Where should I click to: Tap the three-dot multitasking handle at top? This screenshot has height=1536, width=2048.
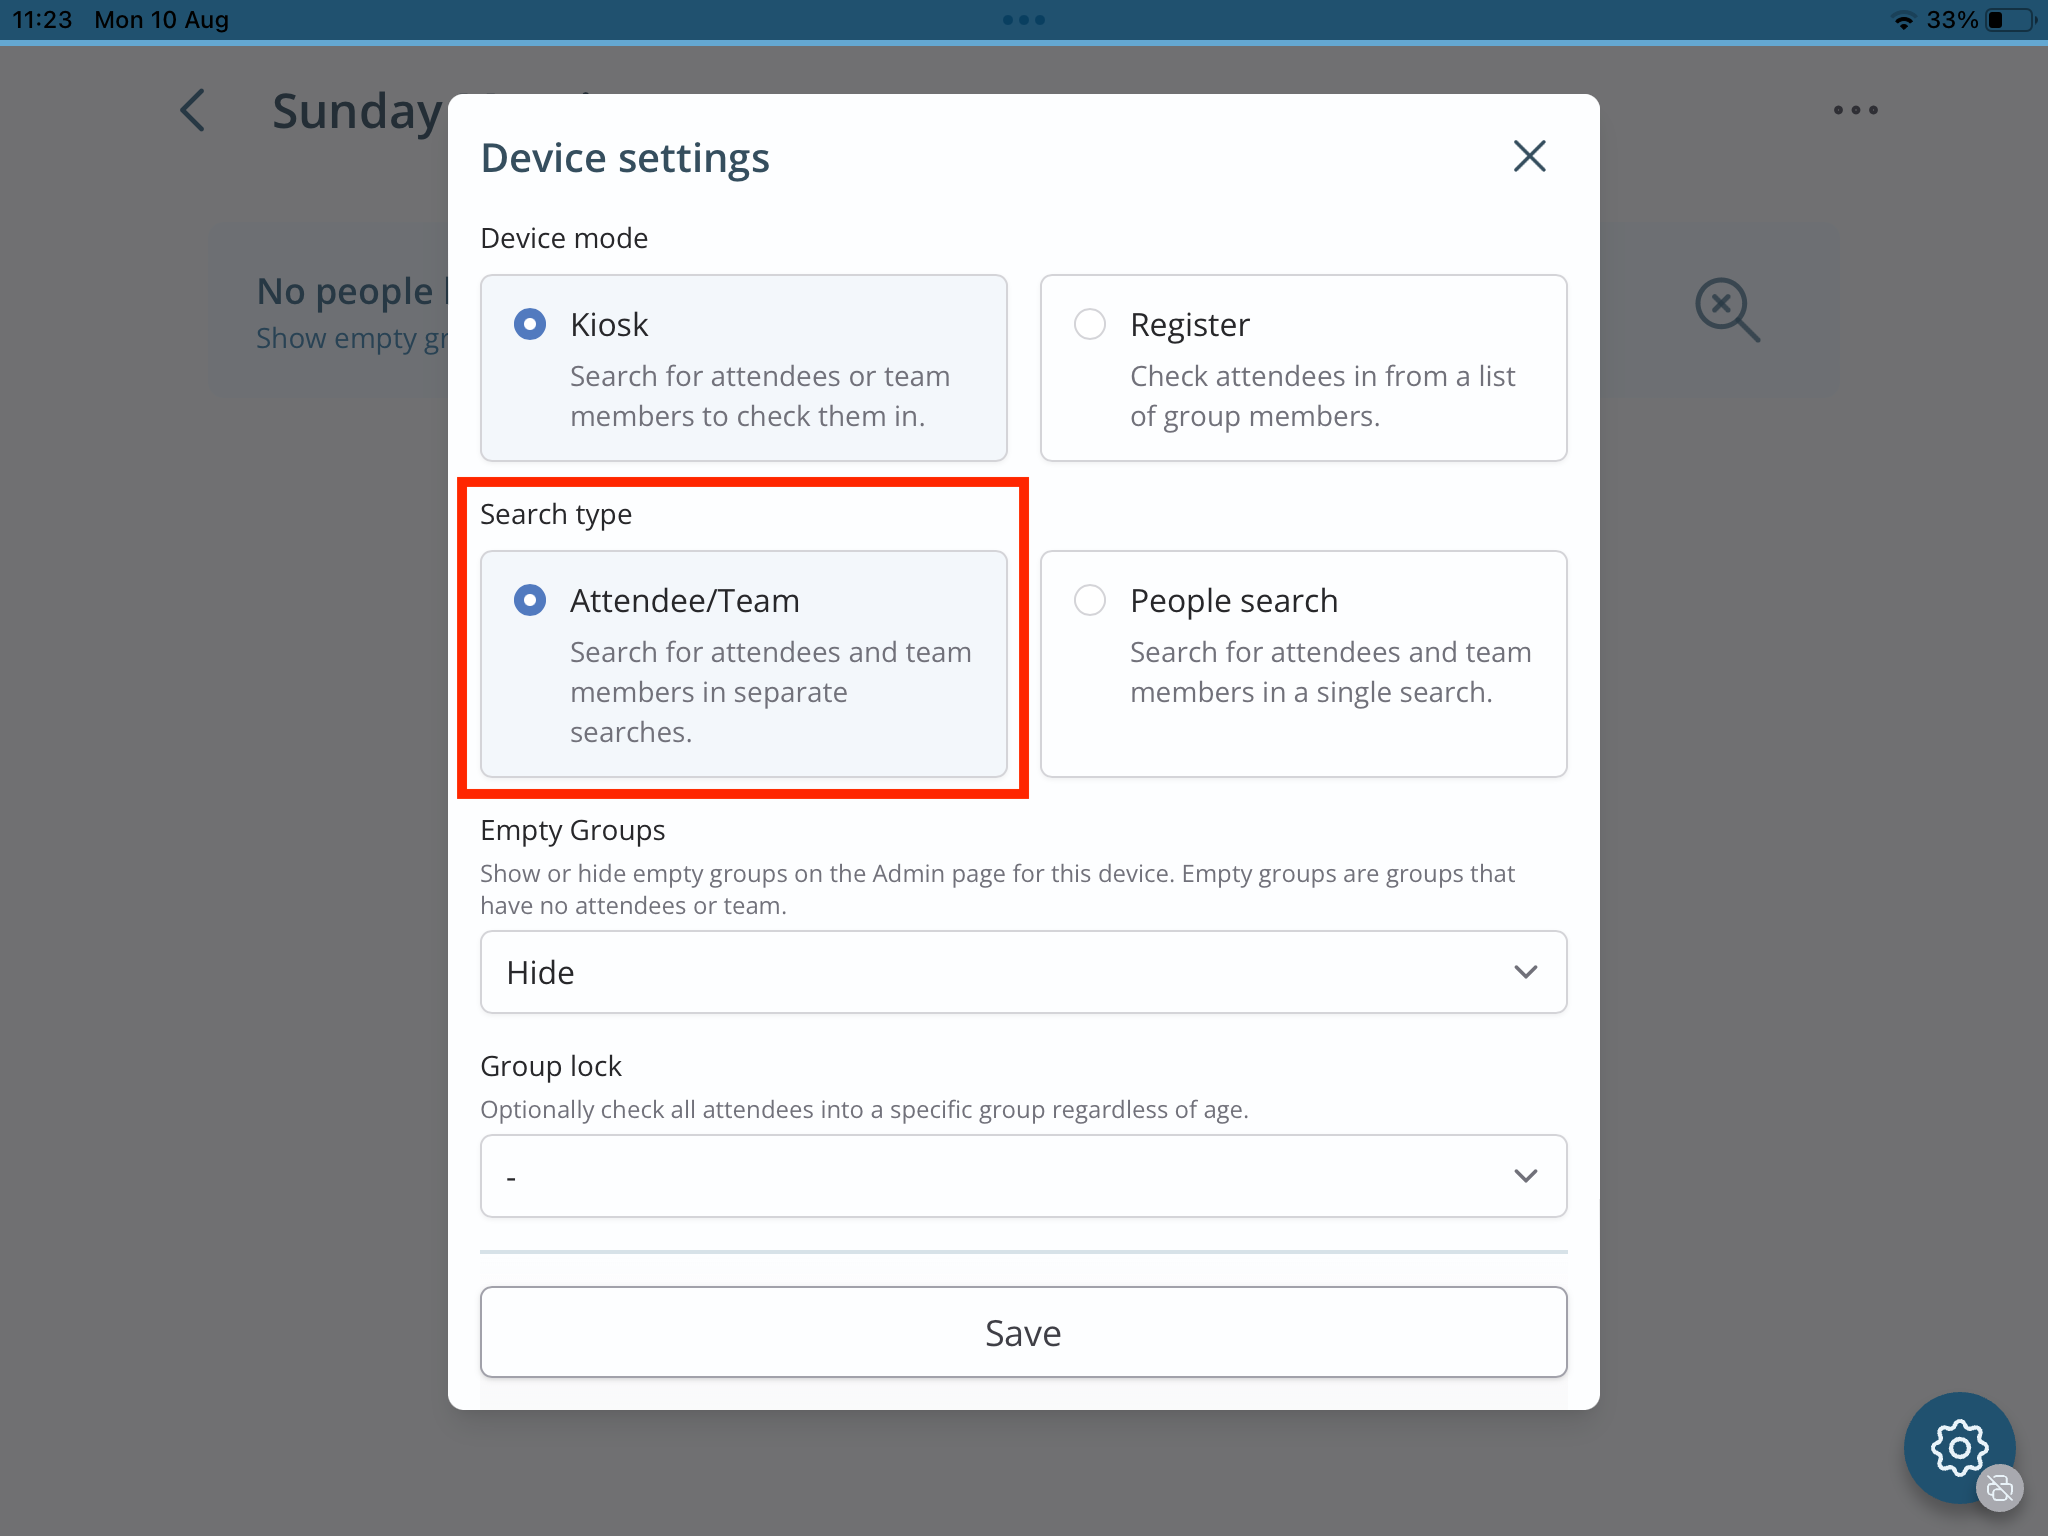[x=1024, y=20]
